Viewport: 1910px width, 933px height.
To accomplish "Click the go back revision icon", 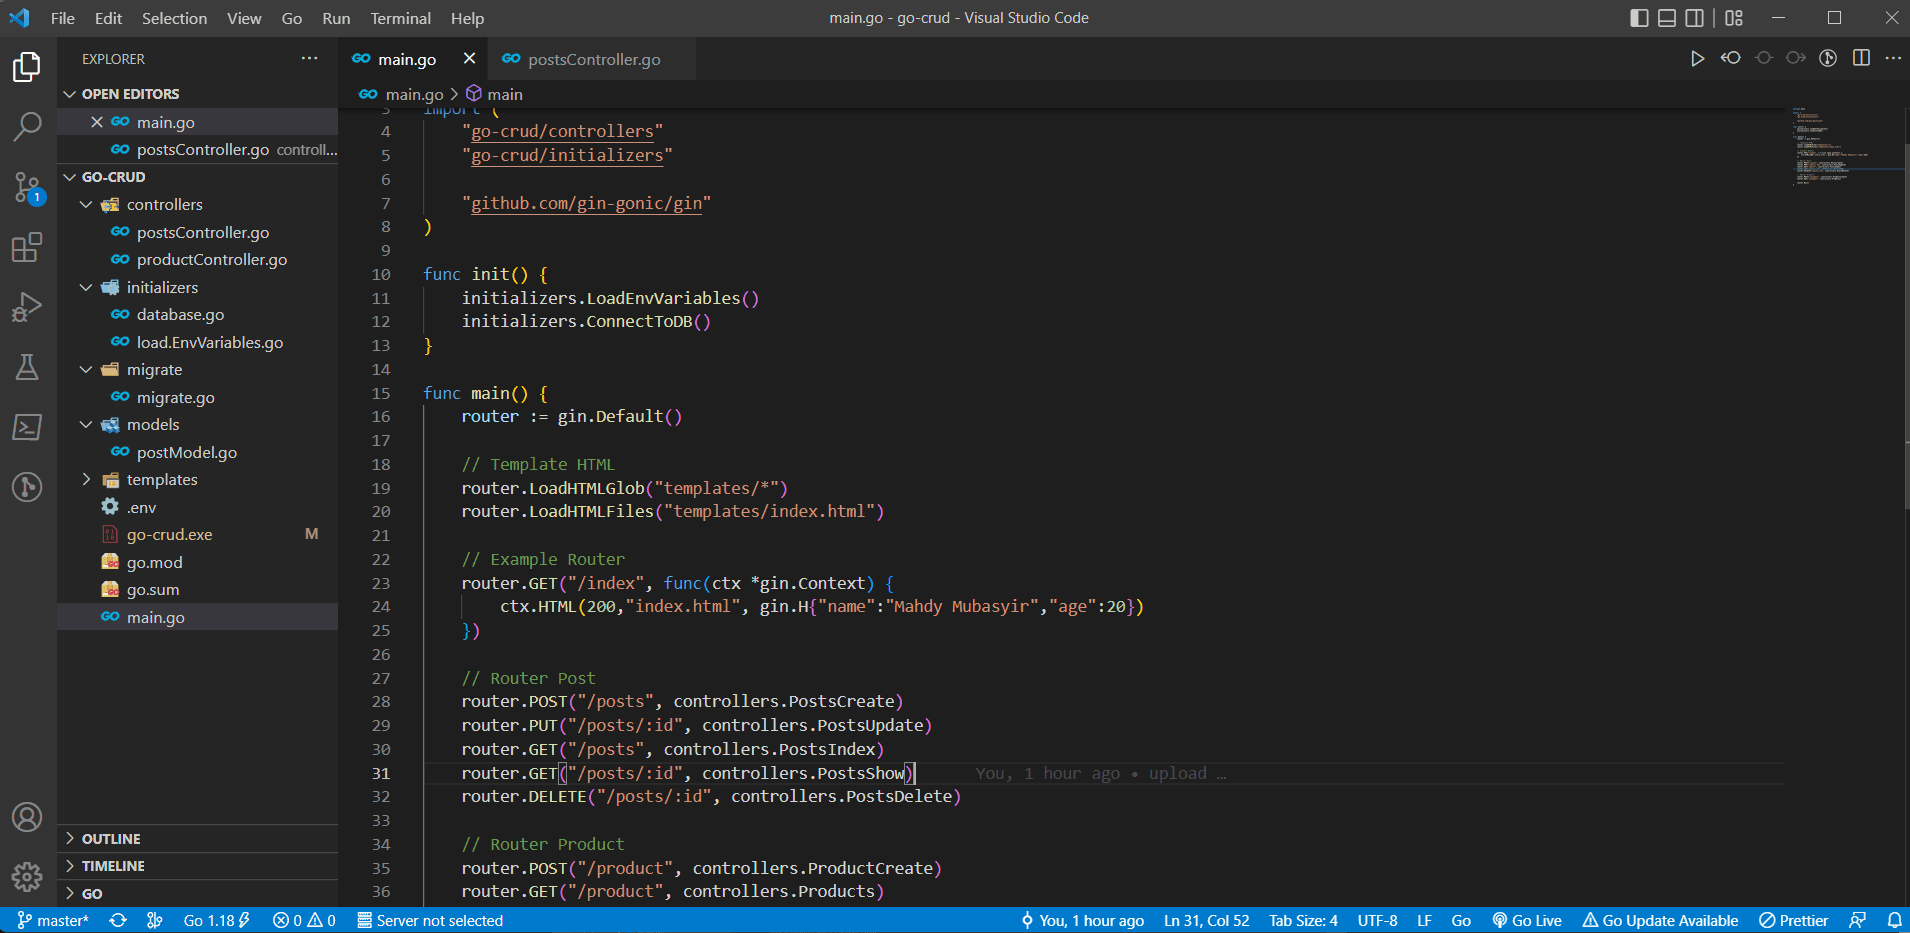I will [1731, 58].
